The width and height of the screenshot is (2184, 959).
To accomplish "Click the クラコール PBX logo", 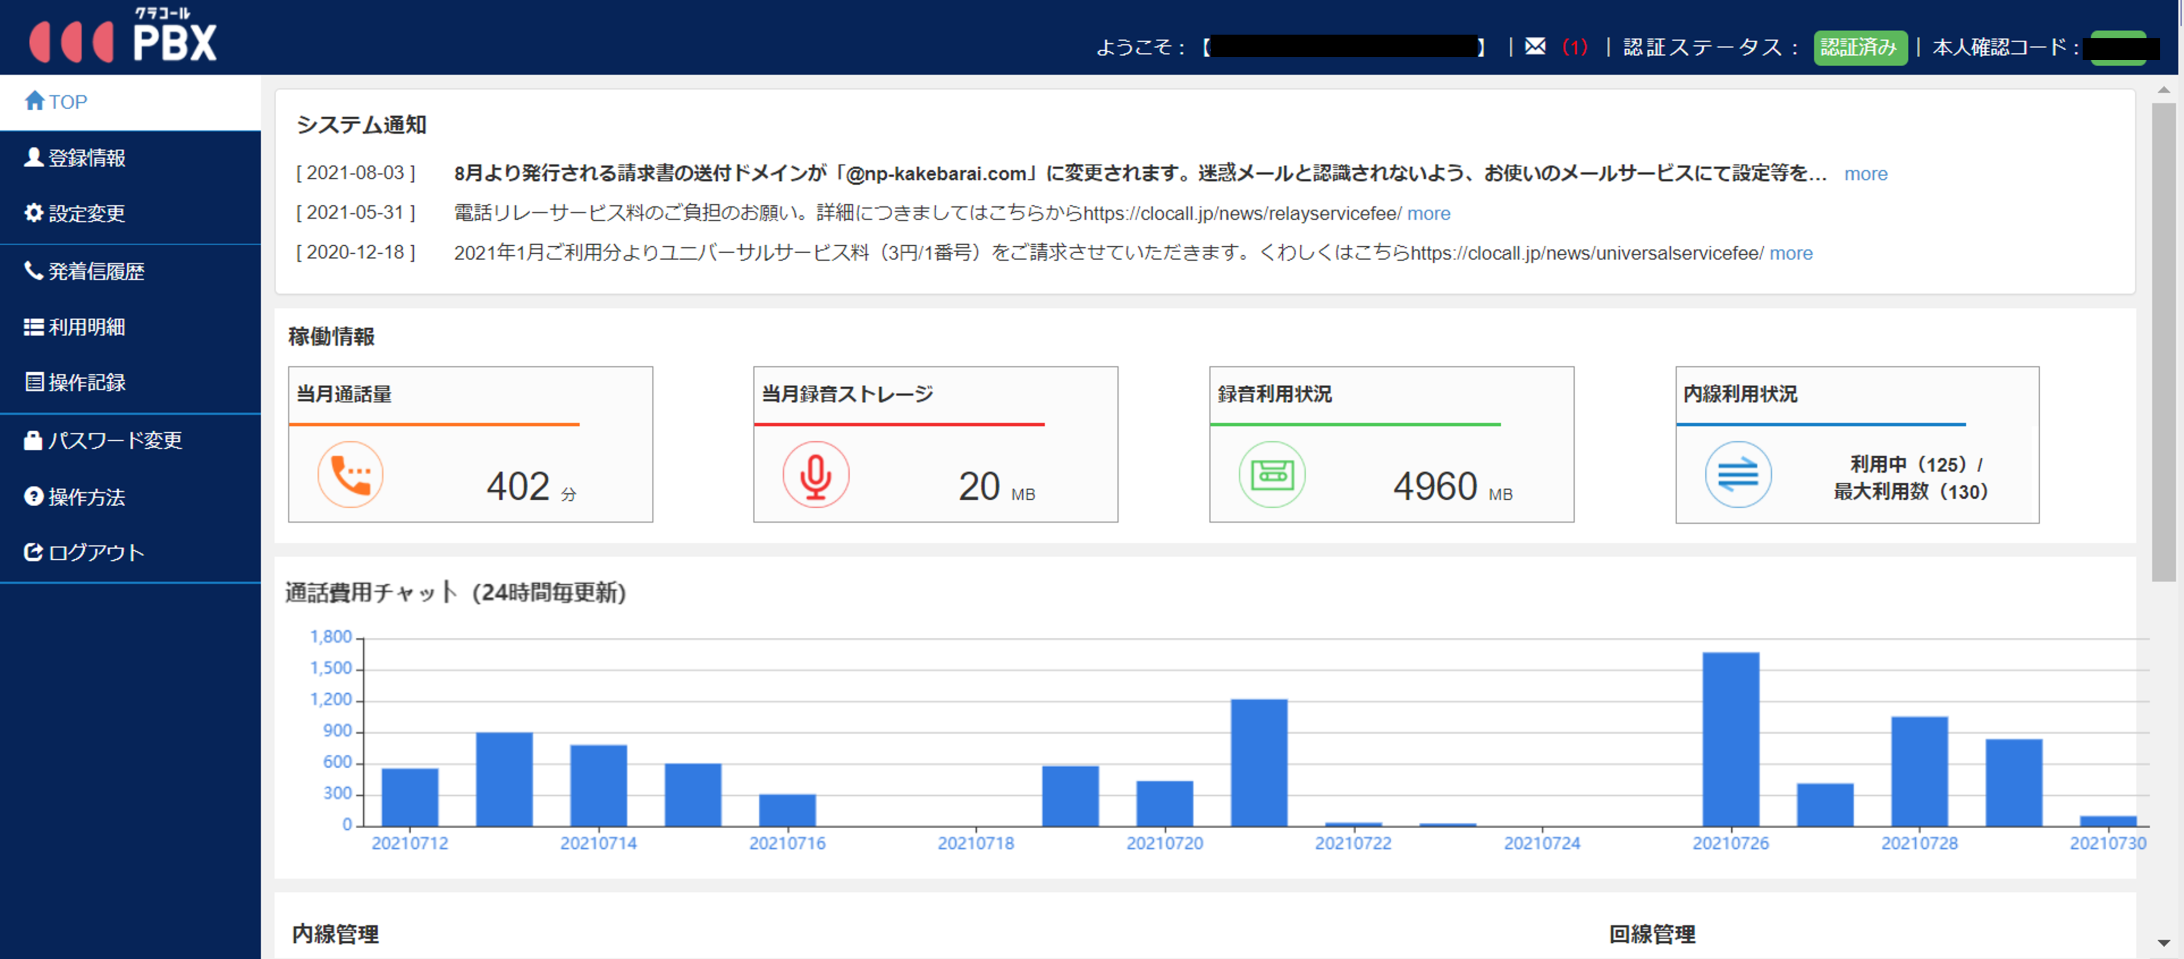I will (124, 37).
